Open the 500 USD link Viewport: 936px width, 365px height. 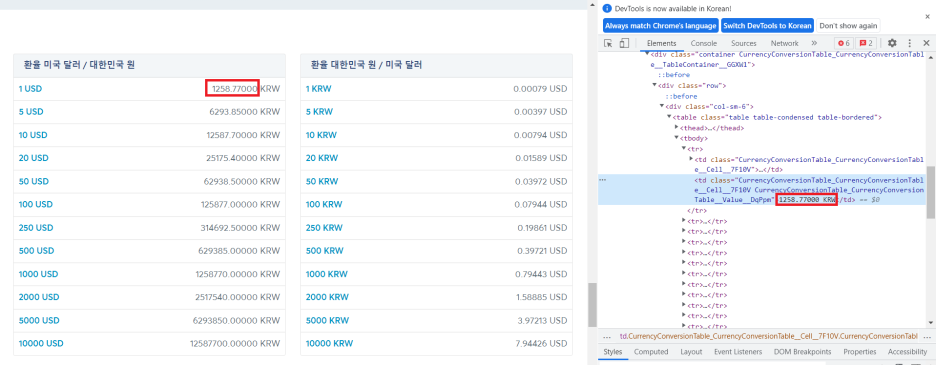tap(36, 251)
